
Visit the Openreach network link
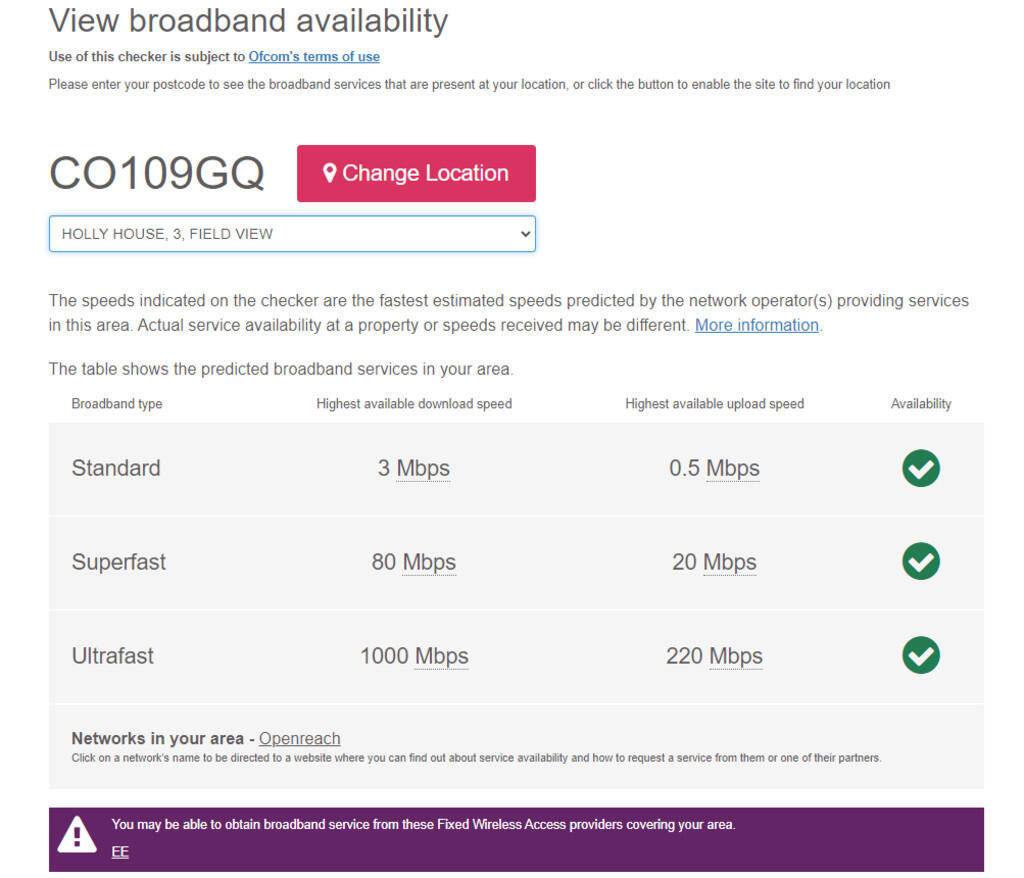(299, 739)
